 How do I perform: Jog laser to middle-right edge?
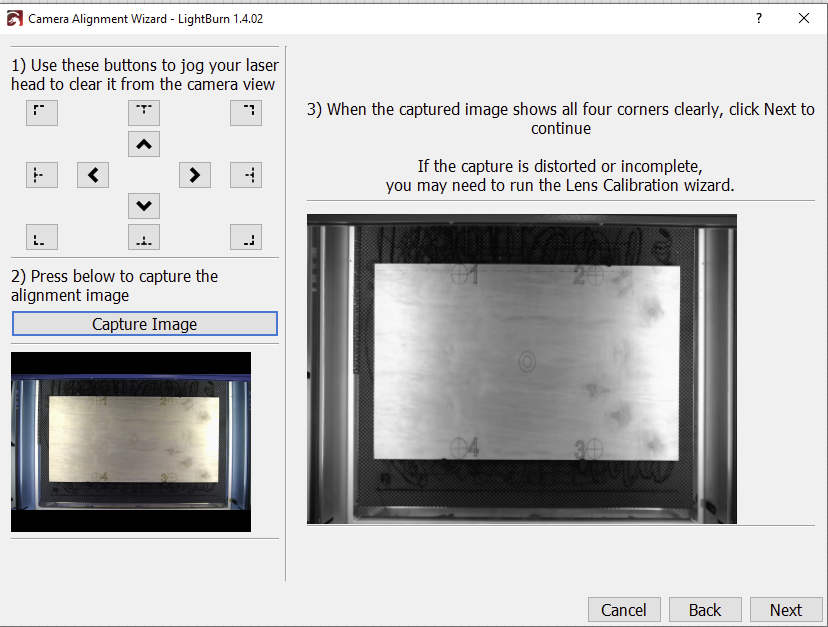click(x=246, y=175)
